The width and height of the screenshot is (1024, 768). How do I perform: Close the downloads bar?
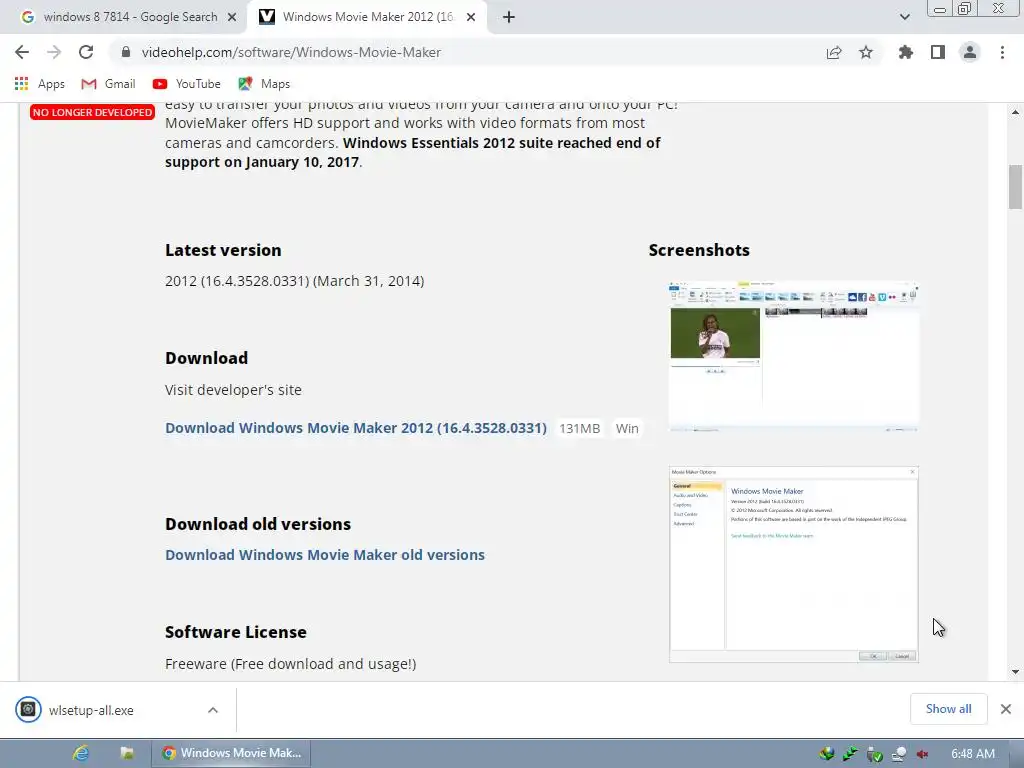point(1006,709)
